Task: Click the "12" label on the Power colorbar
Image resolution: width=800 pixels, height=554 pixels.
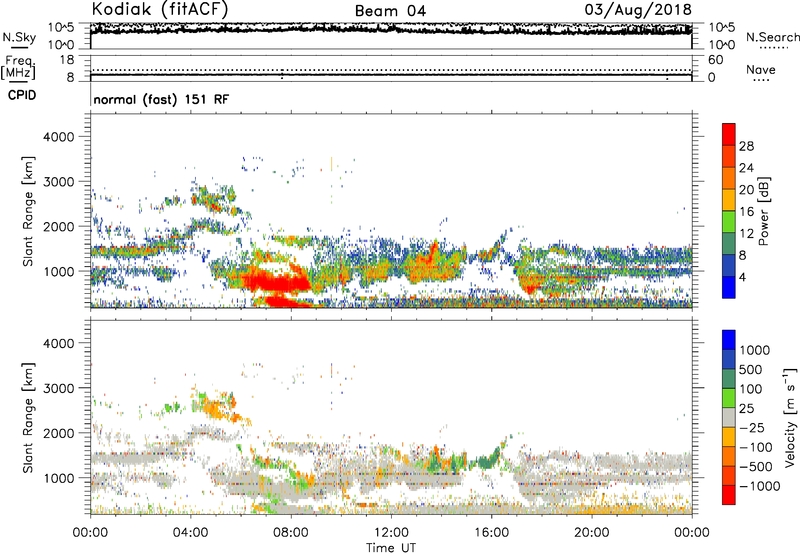Action: [x=746, y=234]
